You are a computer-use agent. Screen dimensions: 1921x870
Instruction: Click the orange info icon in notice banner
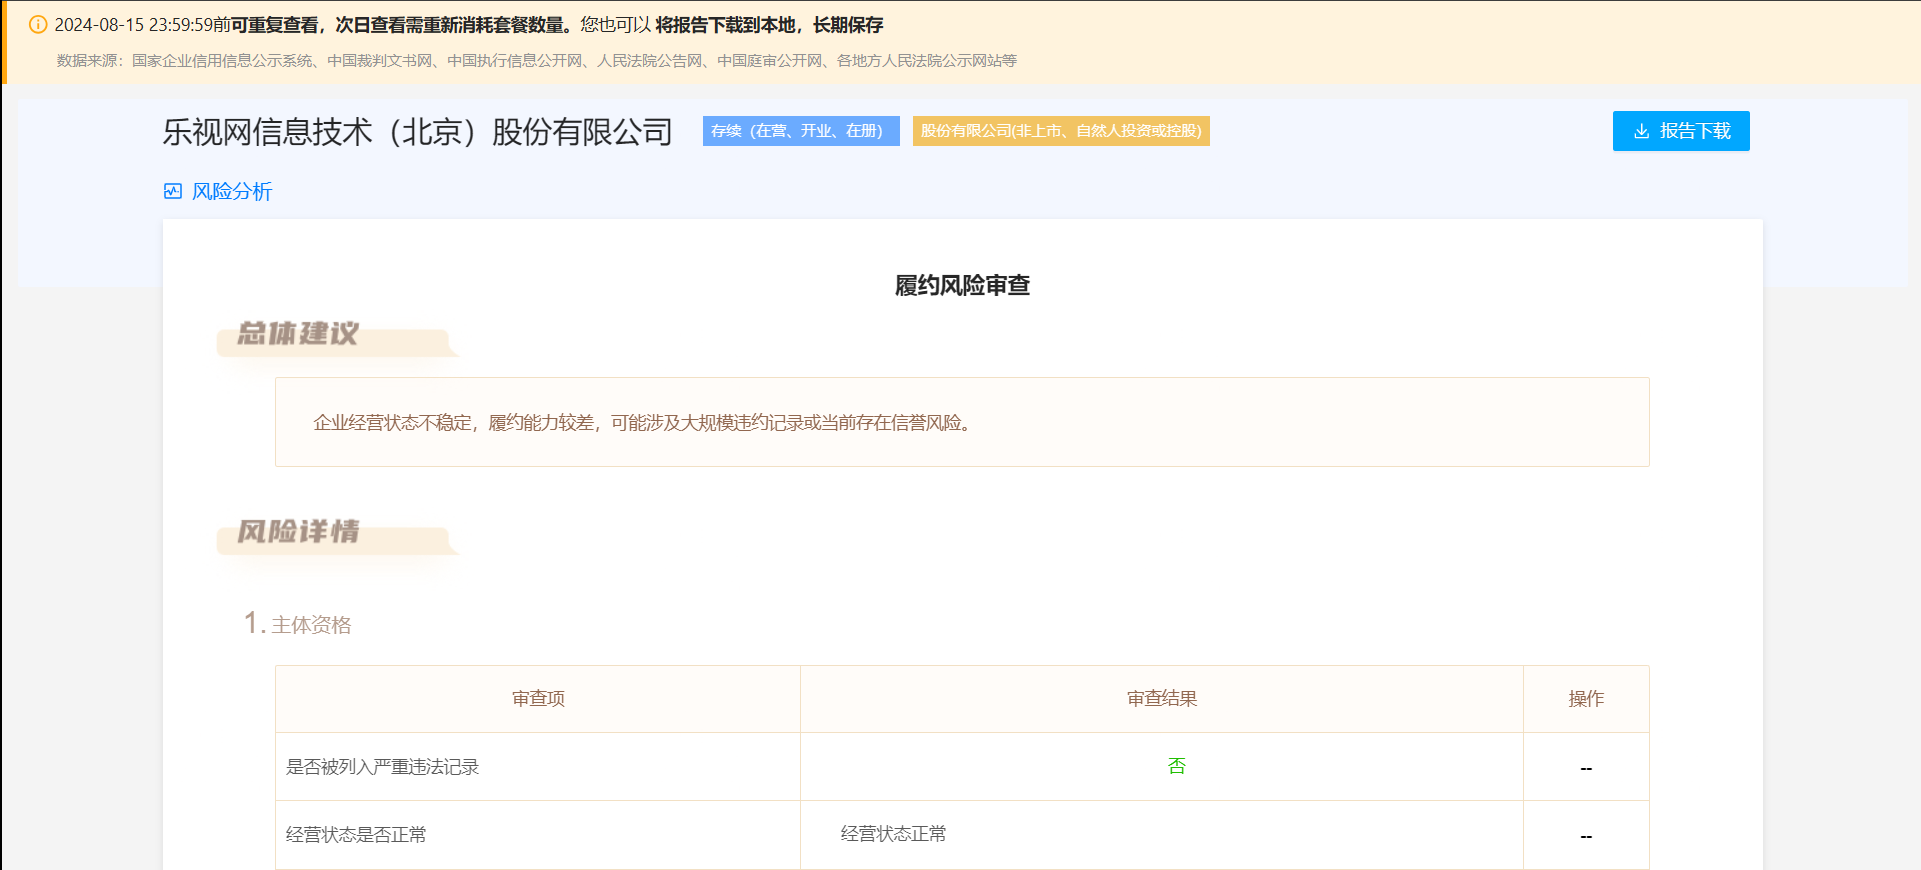tap(38, 25)
